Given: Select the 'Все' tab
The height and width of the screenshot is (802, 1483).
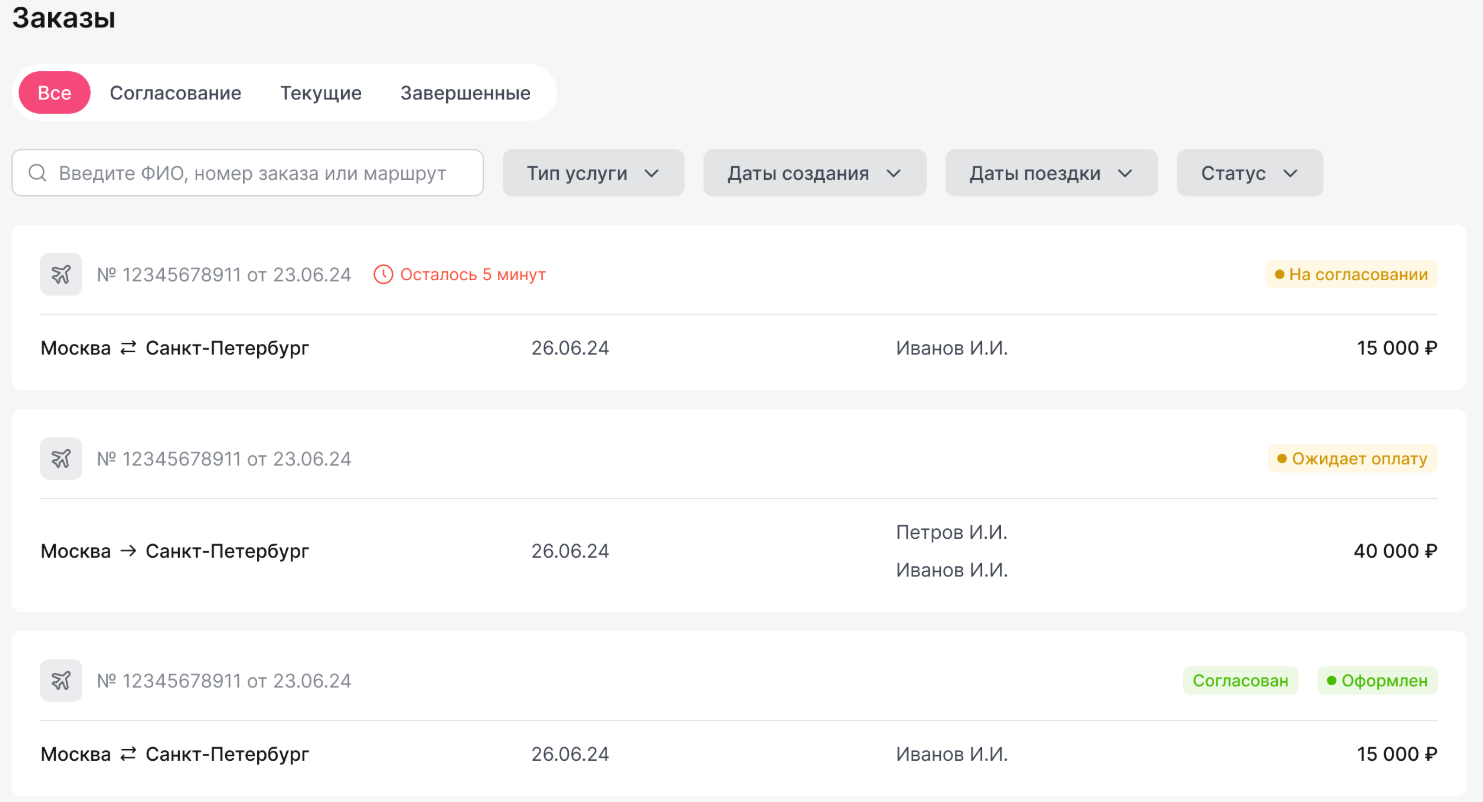Looking at the screenshot, I should tap(55, 93).
